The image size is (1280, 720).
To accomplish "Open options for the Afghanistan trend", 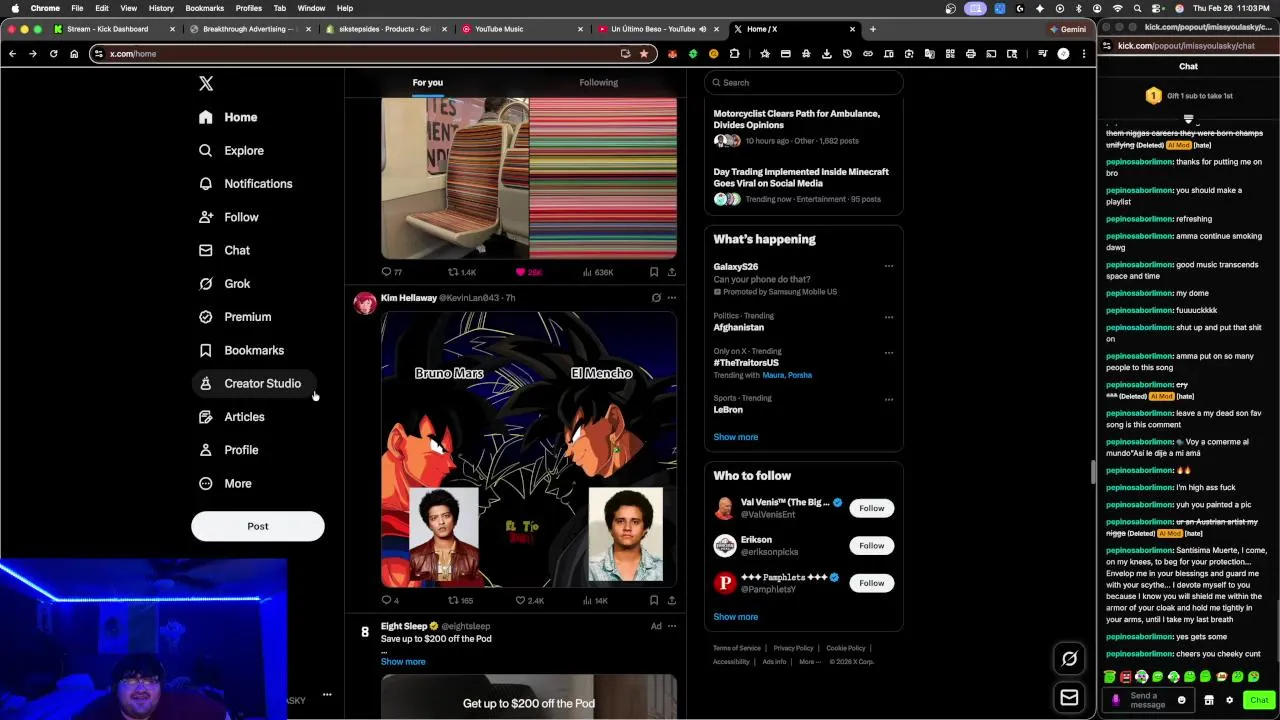I will (889, 317).
